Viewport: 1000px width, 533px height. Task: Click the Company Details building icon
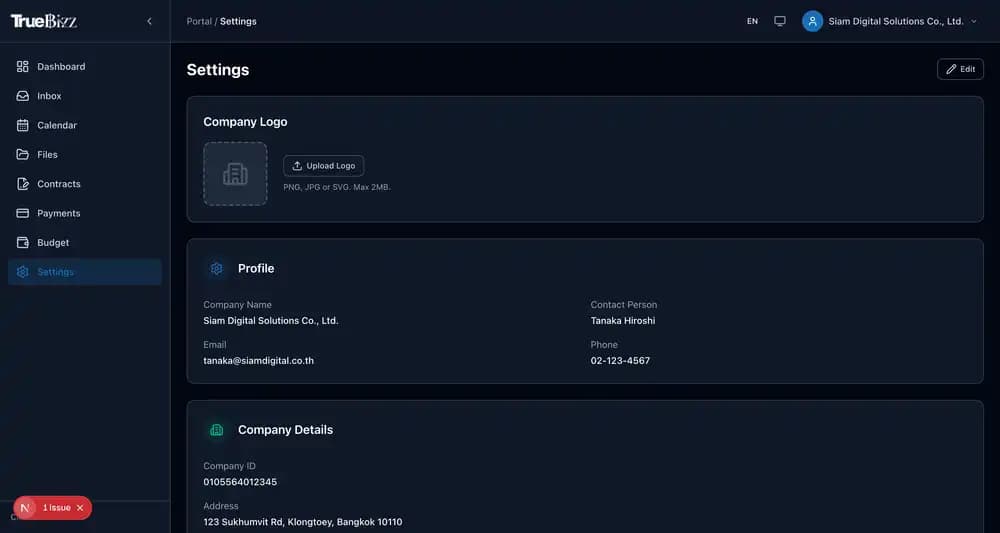click(217, 430)
